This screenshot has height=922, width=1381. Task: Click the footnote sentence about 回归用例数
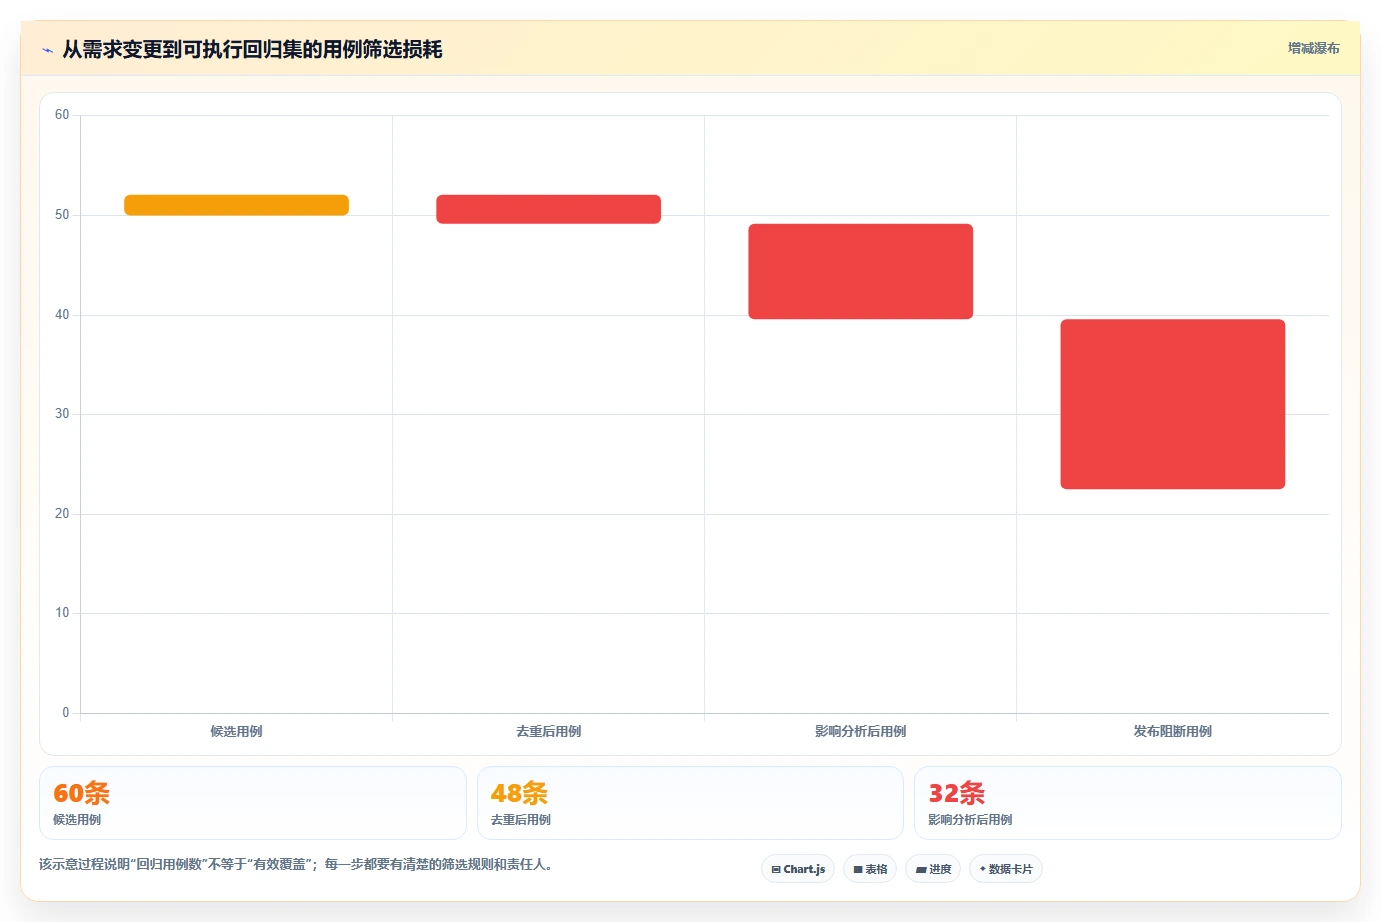(x=296, y=864)
